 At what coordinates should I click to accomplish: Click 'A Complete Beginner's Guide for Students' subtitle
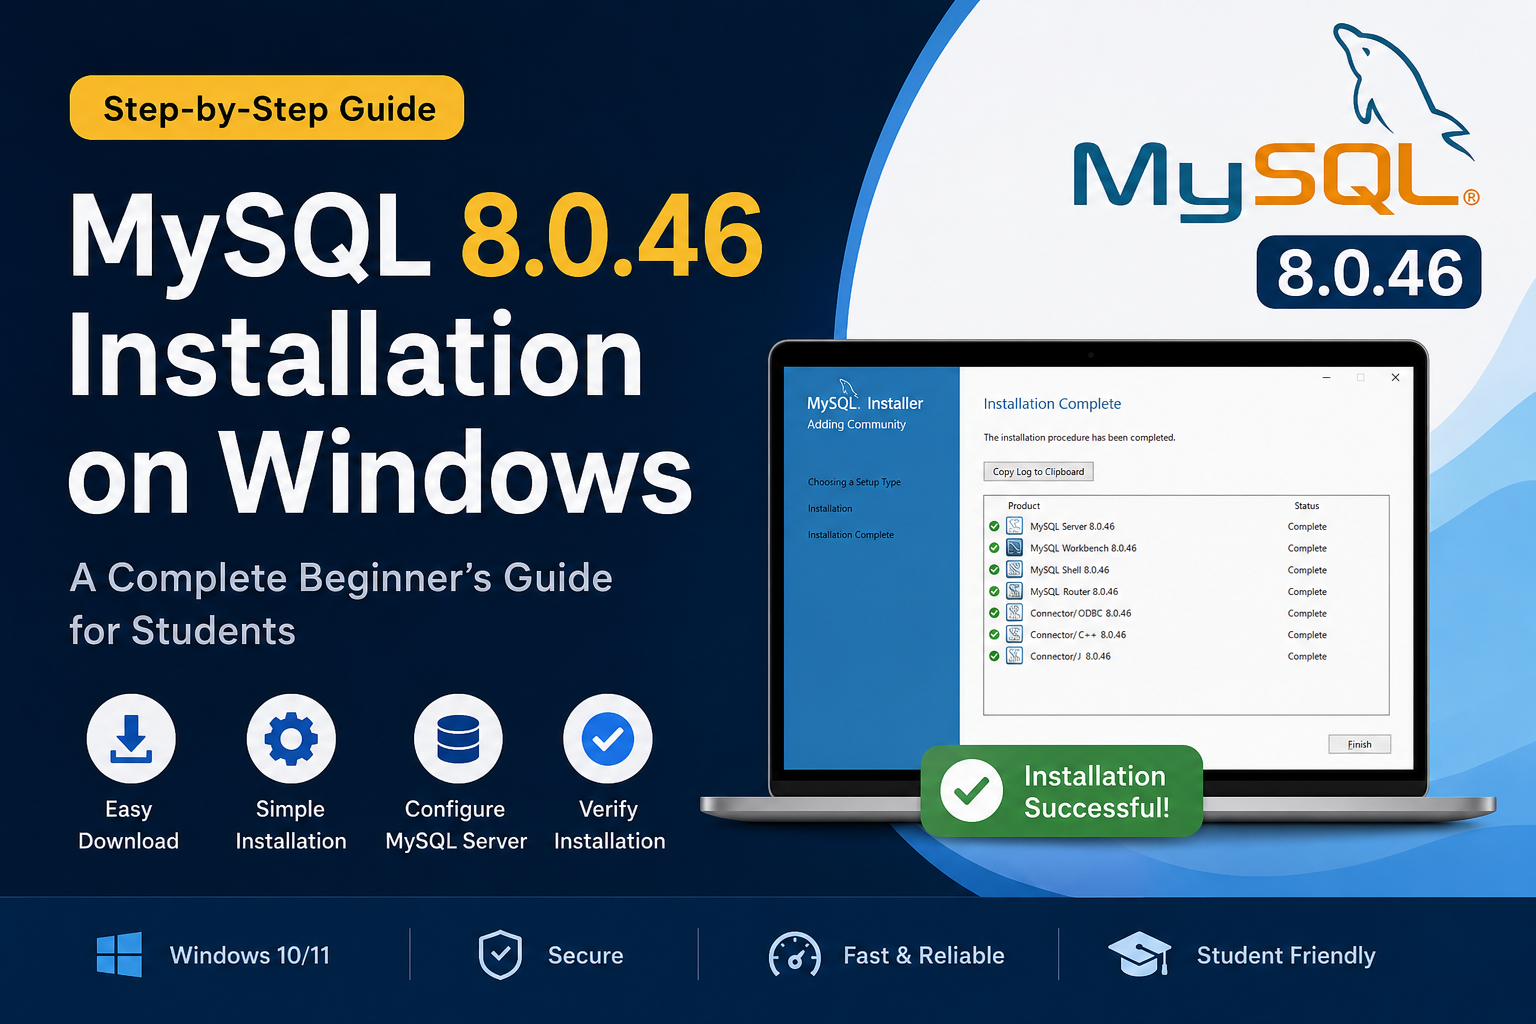[340, 604]
